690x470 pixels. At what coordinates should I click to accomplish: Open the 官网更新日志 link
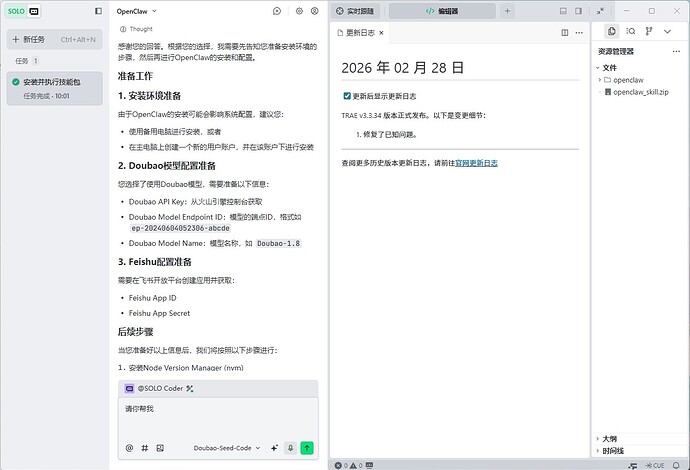coord(476,162)
